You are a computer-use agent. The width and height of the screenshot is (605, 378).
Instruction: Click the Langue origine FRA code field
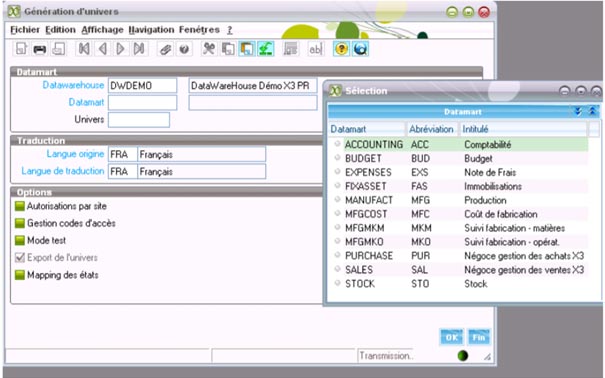[x=122, y=154]
